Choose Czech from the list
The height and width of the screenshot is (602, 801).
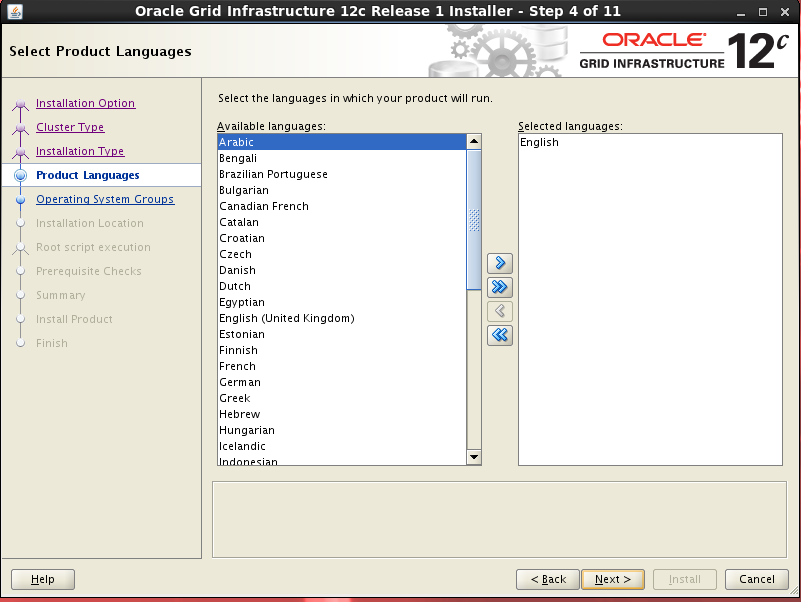(x=342, y=254)
